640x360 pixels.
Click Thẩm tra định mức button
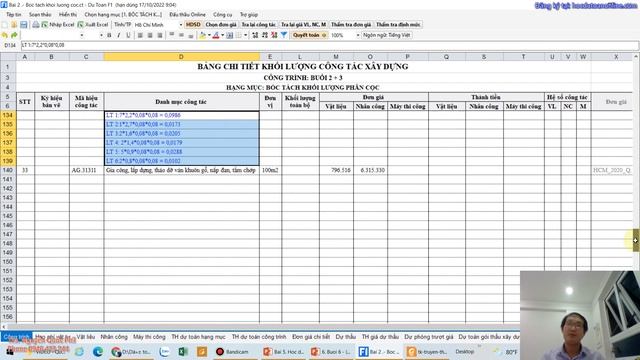[x=398, y=25]
